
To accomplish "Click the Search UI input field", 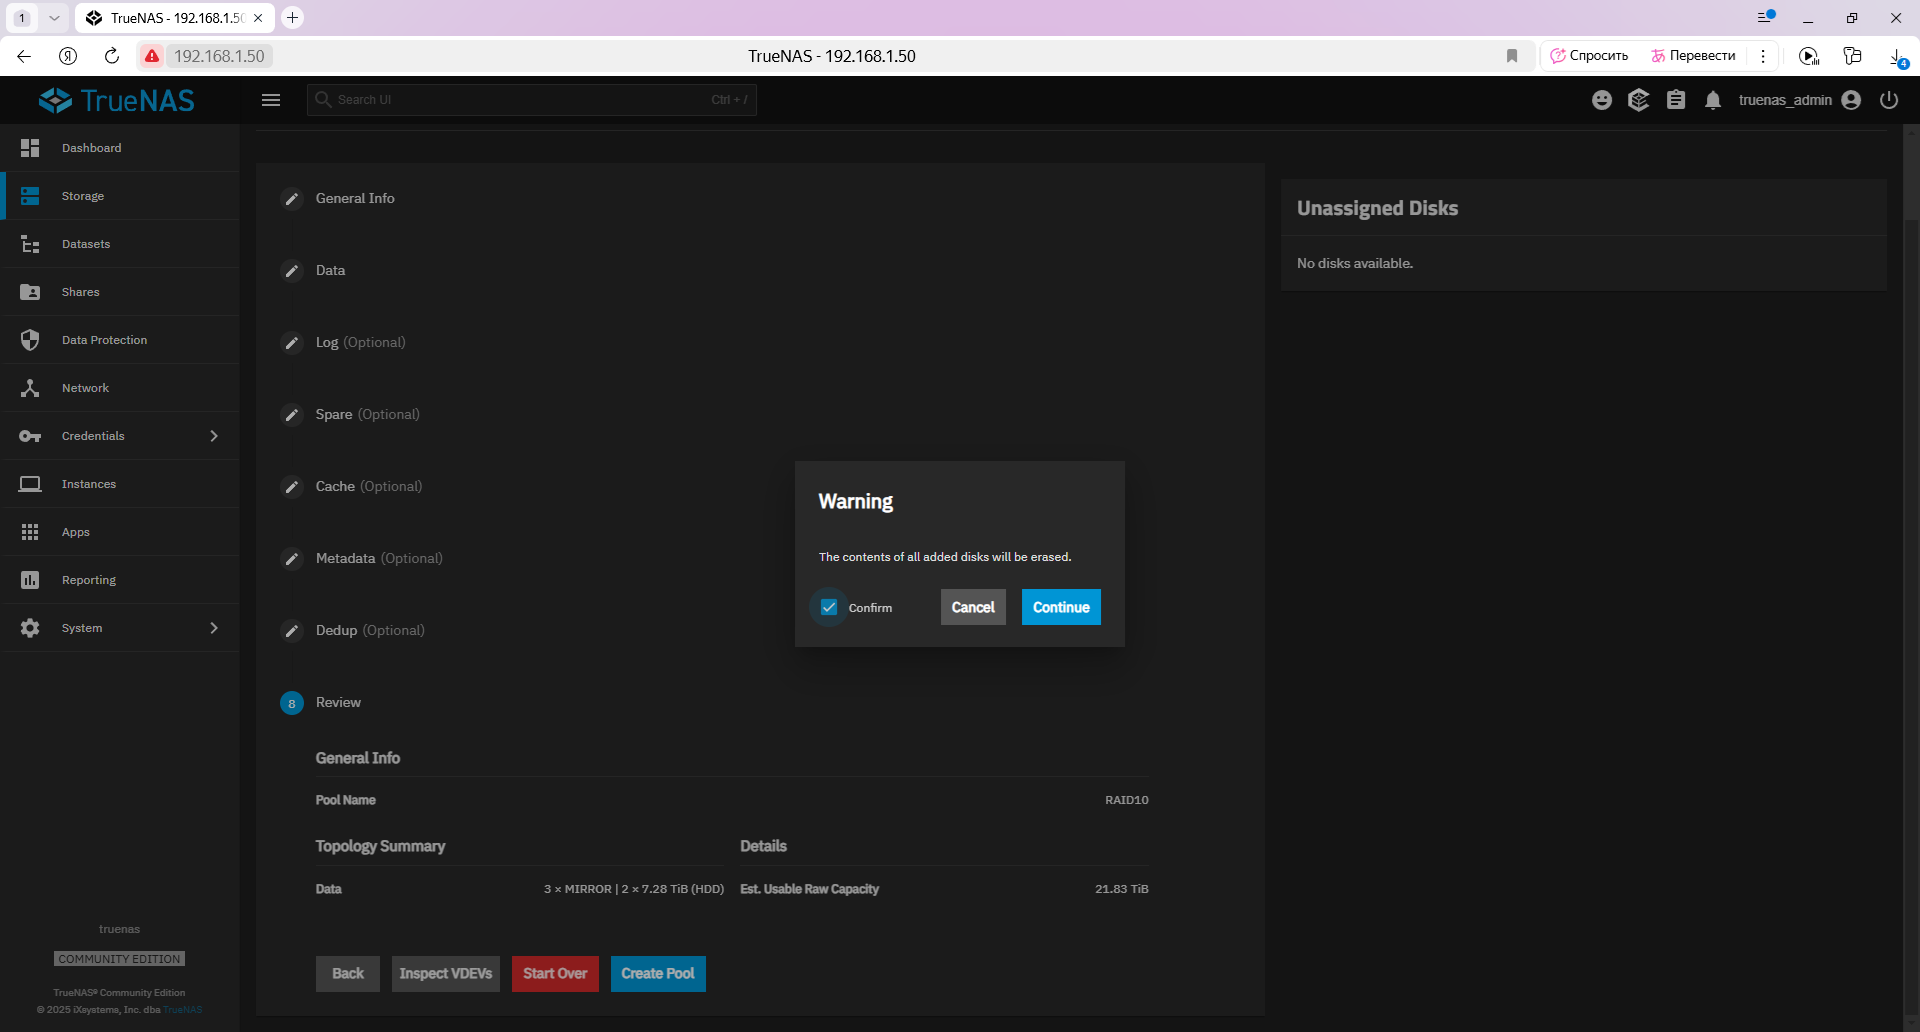I will click(x=532, y=100).
